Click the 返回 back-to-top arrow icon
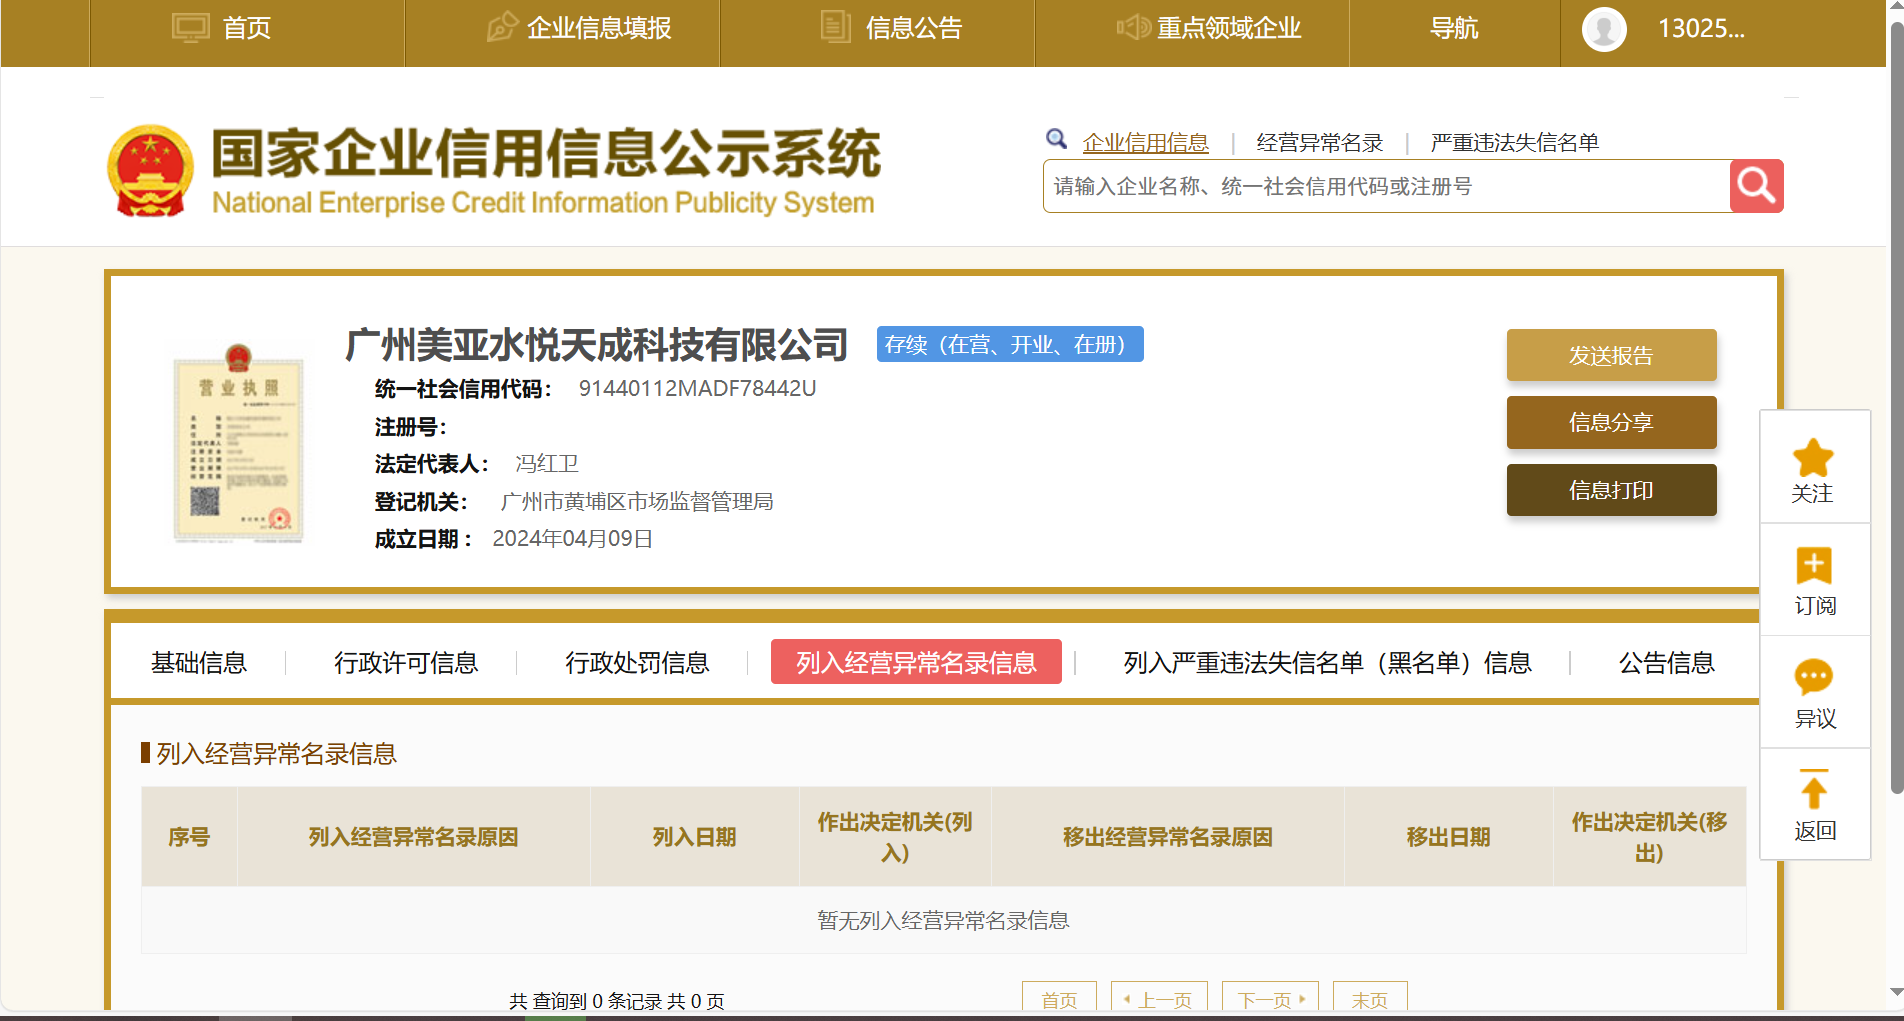 (x=1813, y=790)
